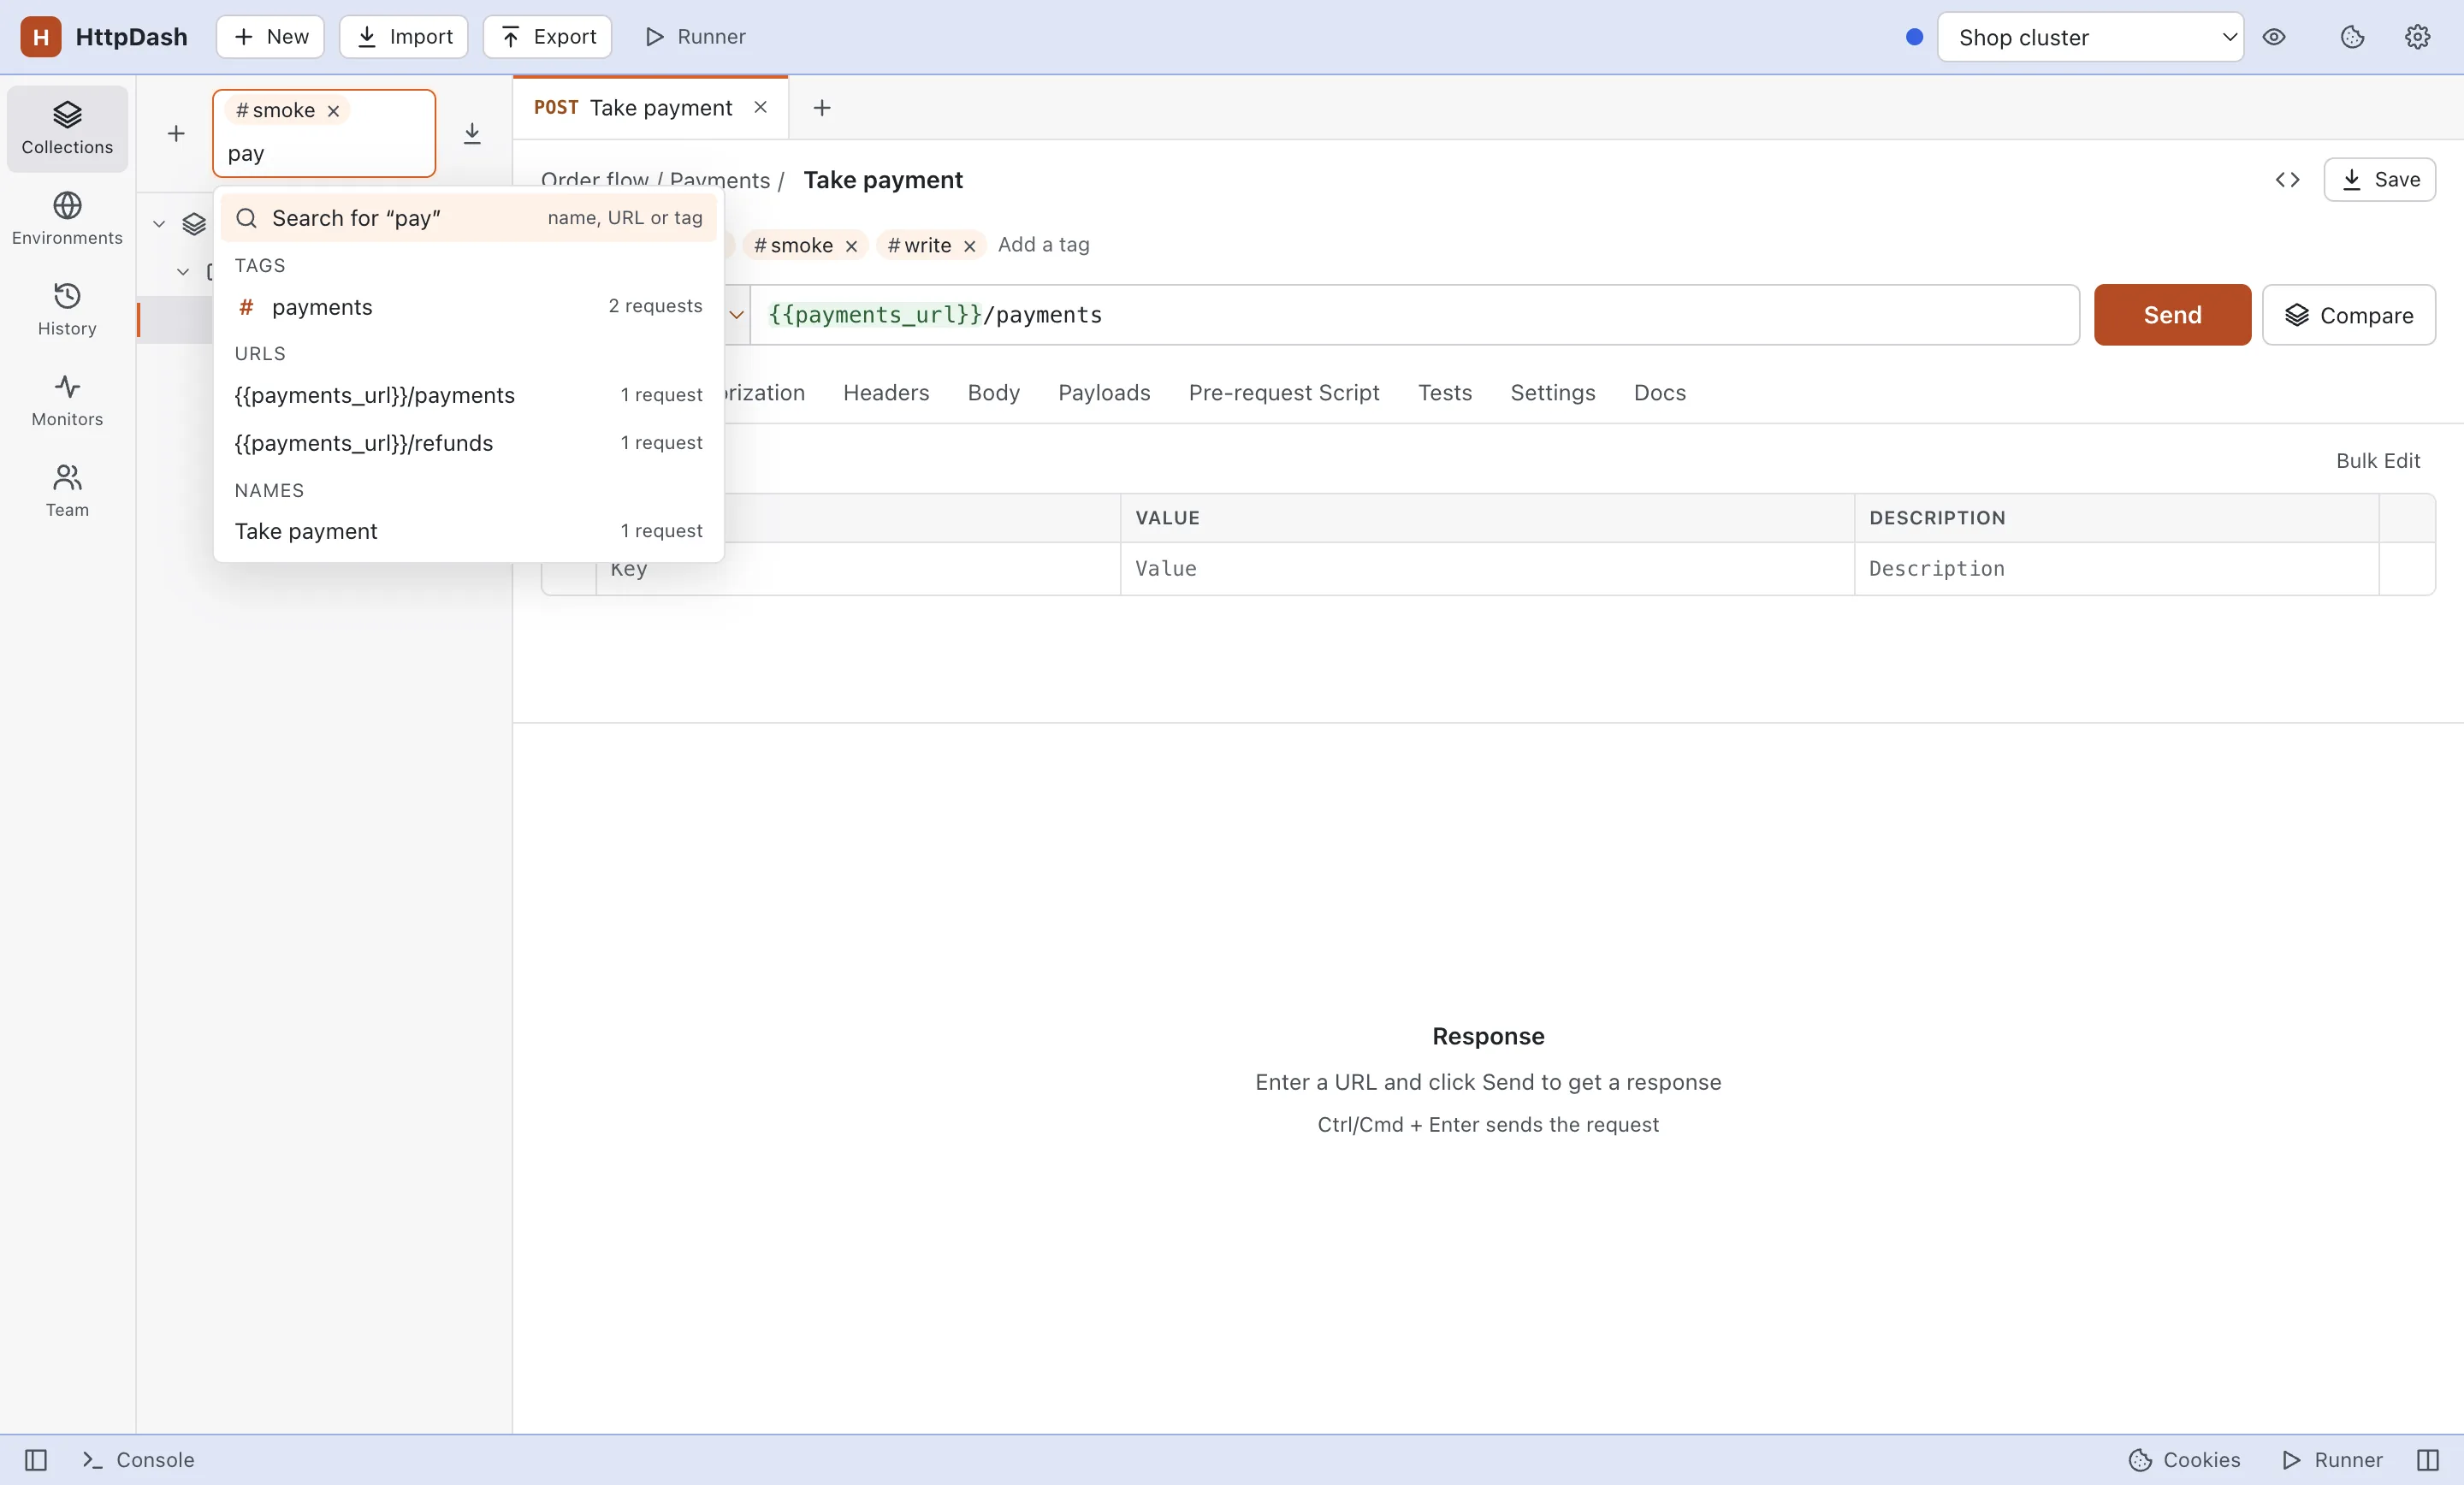Open the Team panel

[67, 491]
